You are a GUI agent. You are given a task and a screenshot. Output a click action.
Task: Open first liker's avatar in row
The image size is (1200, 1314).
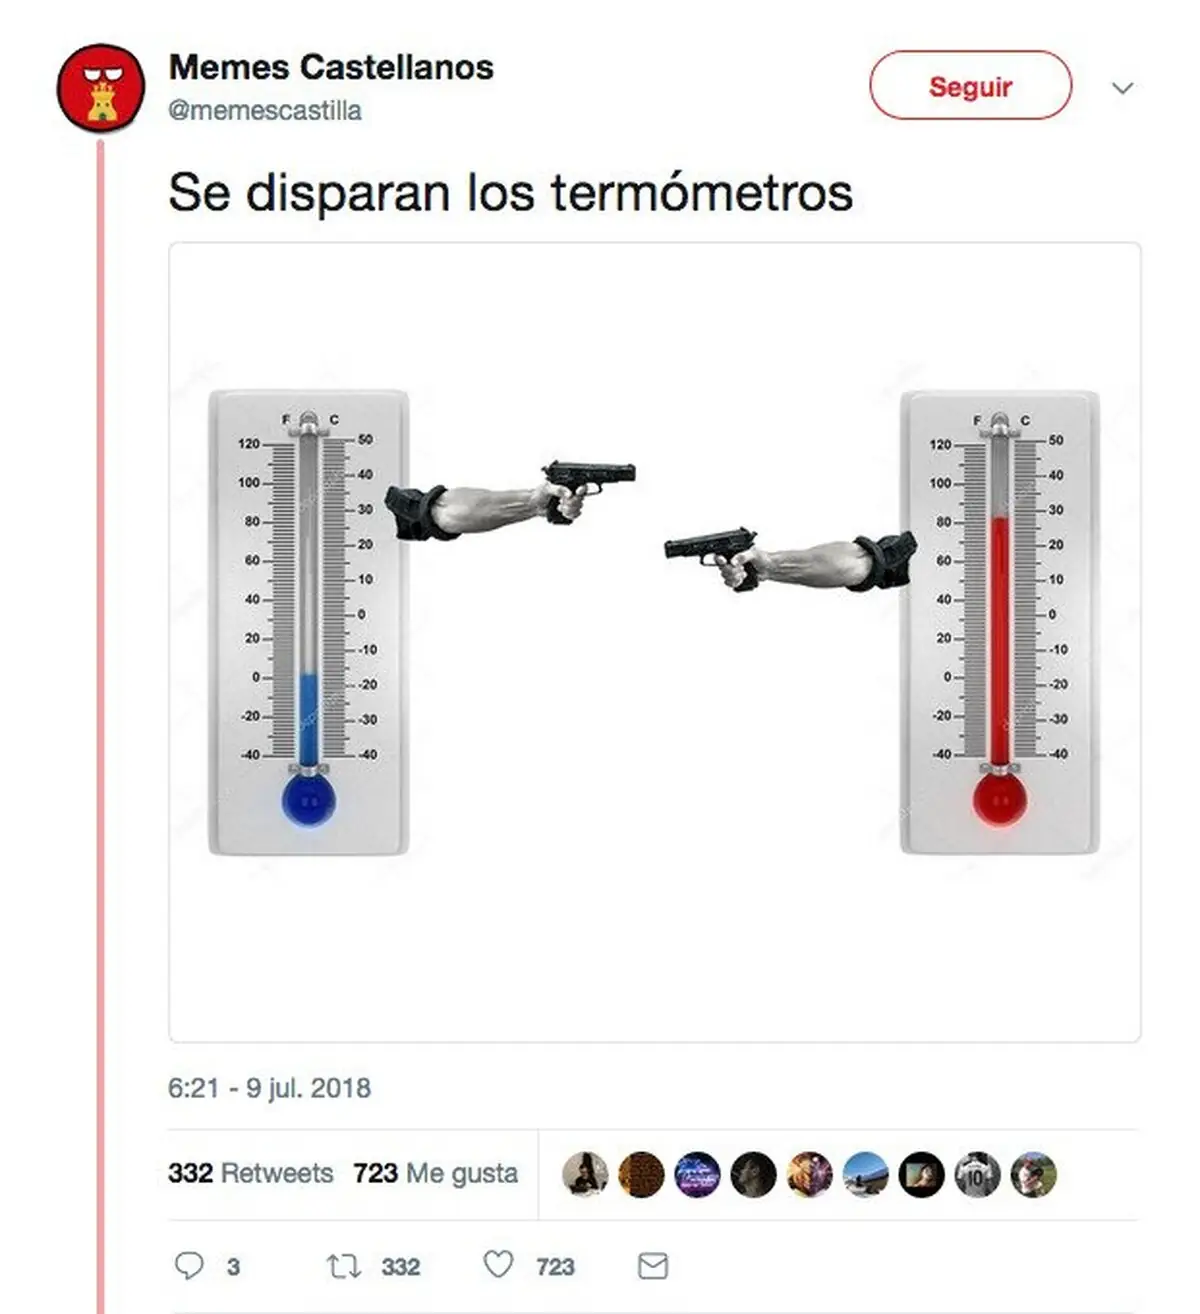click(586, 1174)
